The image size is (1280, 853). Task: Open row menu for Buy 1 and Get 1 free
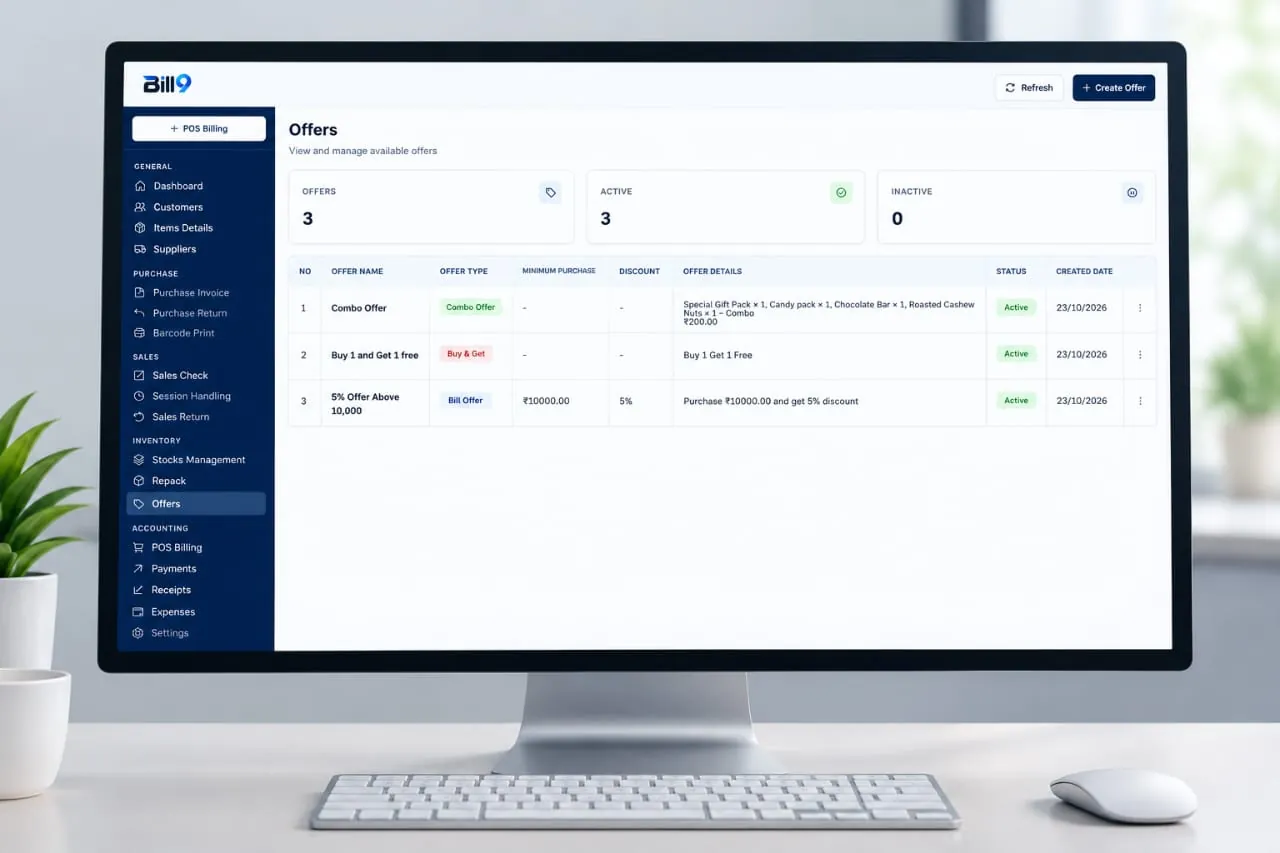coord(1140,354)
